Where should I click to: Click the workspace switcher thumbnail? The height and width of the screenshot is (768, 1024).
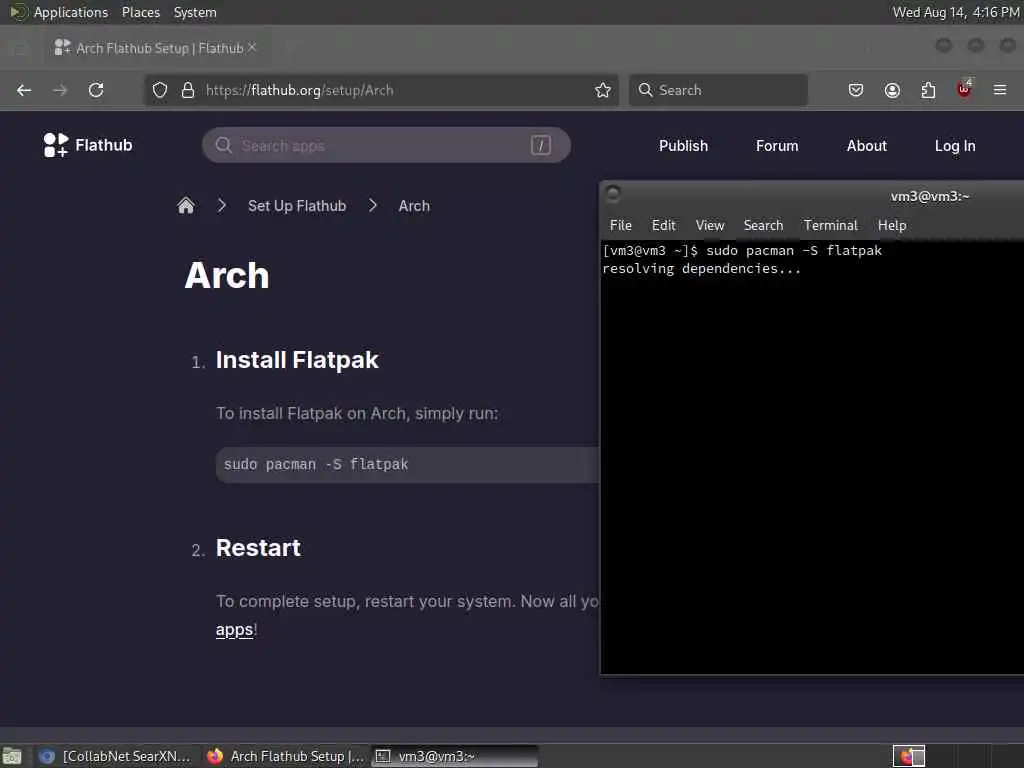[x=909, y=756]
